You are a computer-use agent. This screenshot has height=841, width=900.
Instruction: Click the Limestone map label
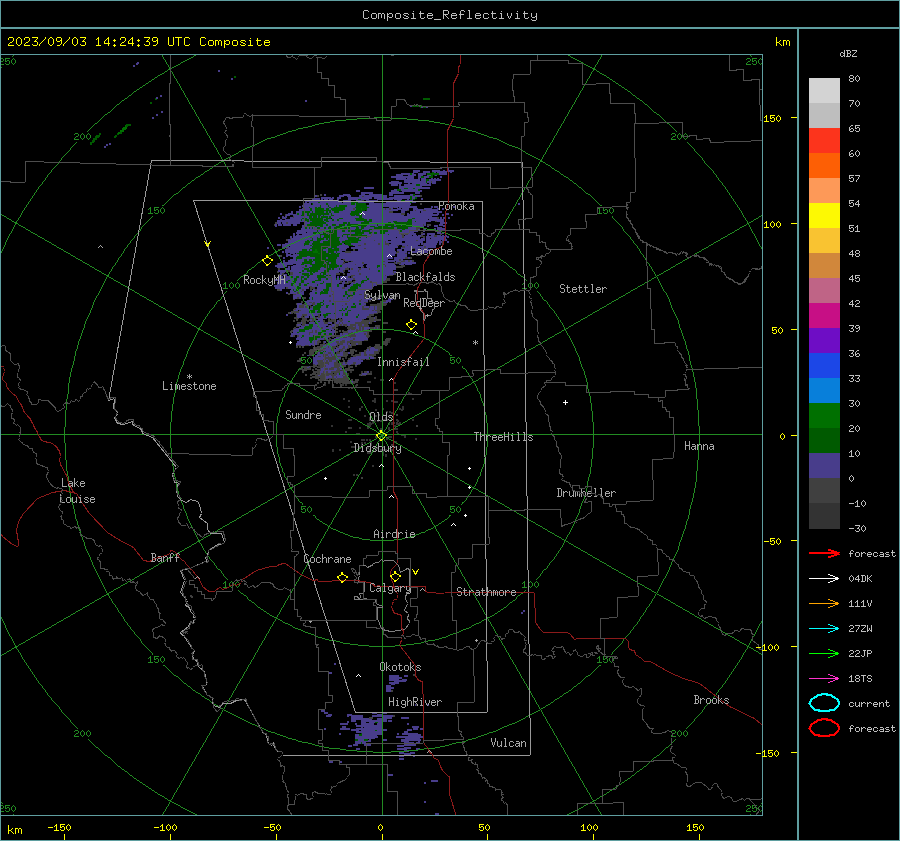click(189, 386)
